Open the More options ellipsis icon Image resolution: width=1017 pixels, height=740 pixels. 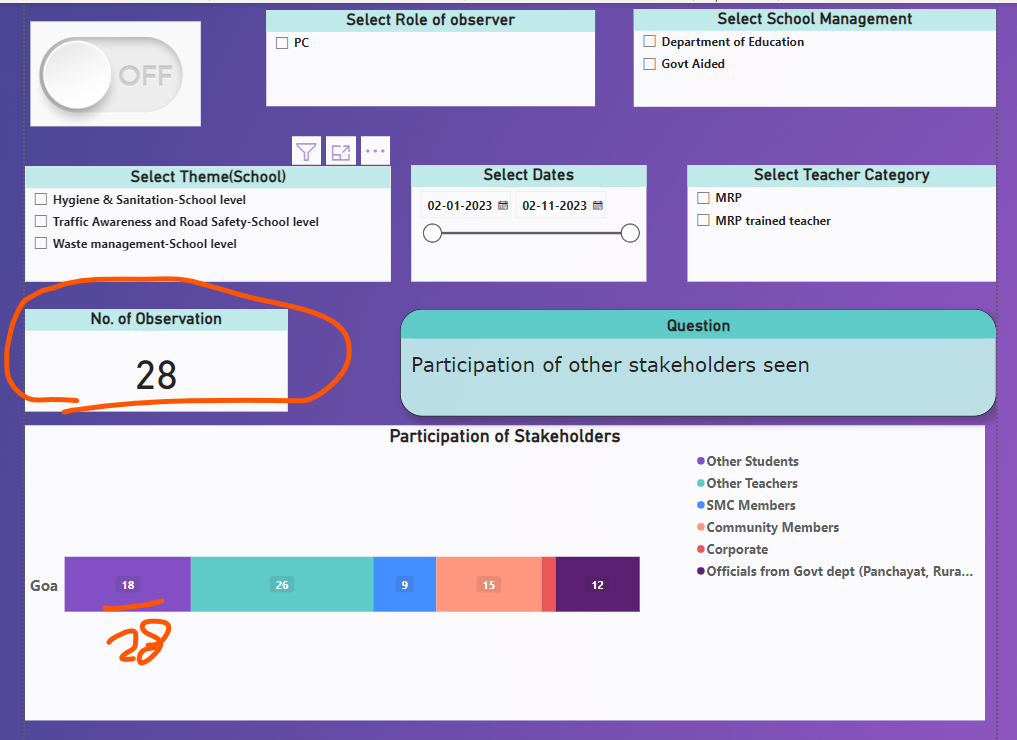point(375,151)
